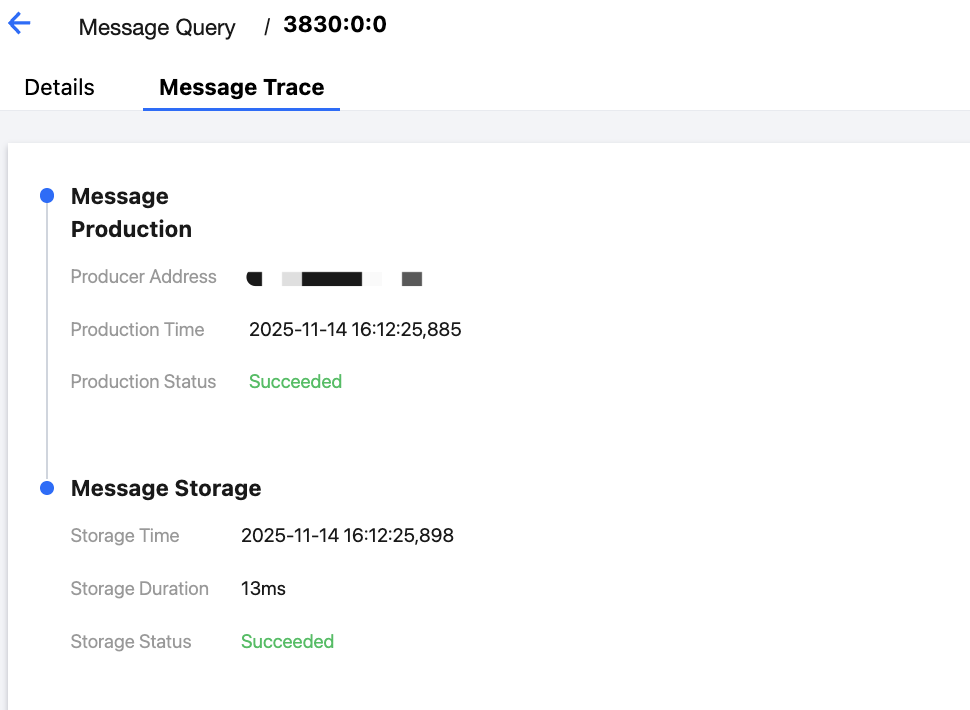Click the Message Storage heading

click(166, 488)
